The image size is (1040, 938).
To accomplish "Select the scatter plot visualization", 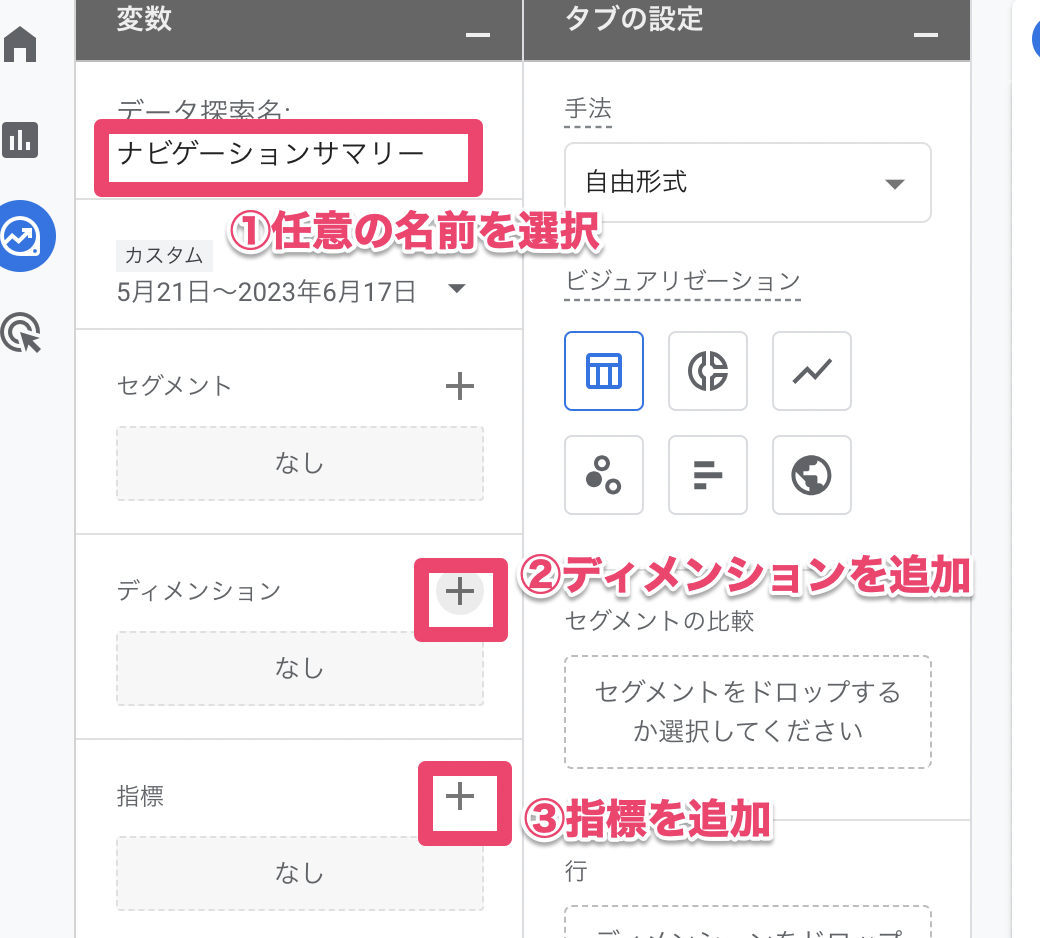I will tap(604, 475).
